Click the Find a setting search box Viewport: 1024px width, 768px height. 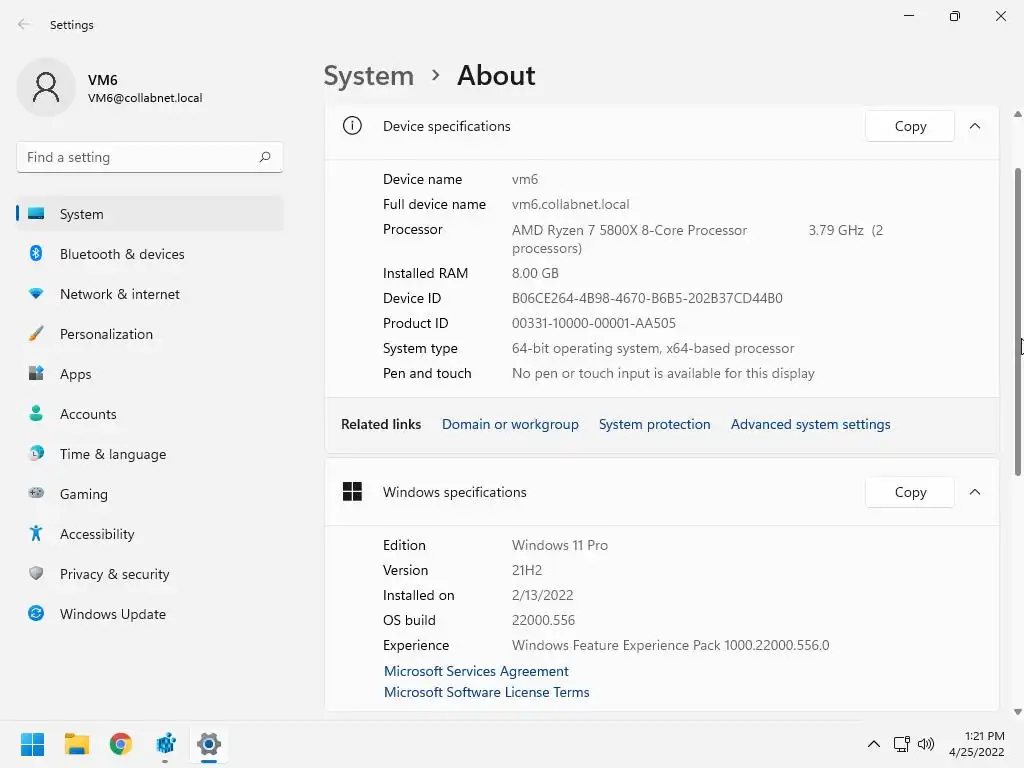click(x=150, y=157)
